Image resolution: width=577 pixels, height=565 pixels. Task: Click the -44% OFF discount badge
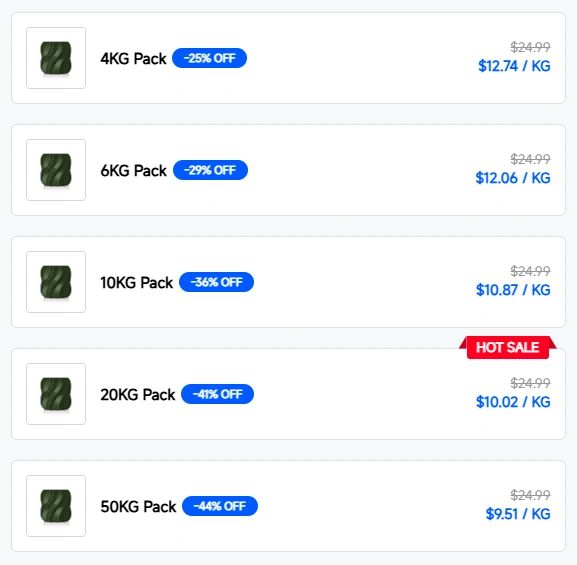(x=220, y=506)
